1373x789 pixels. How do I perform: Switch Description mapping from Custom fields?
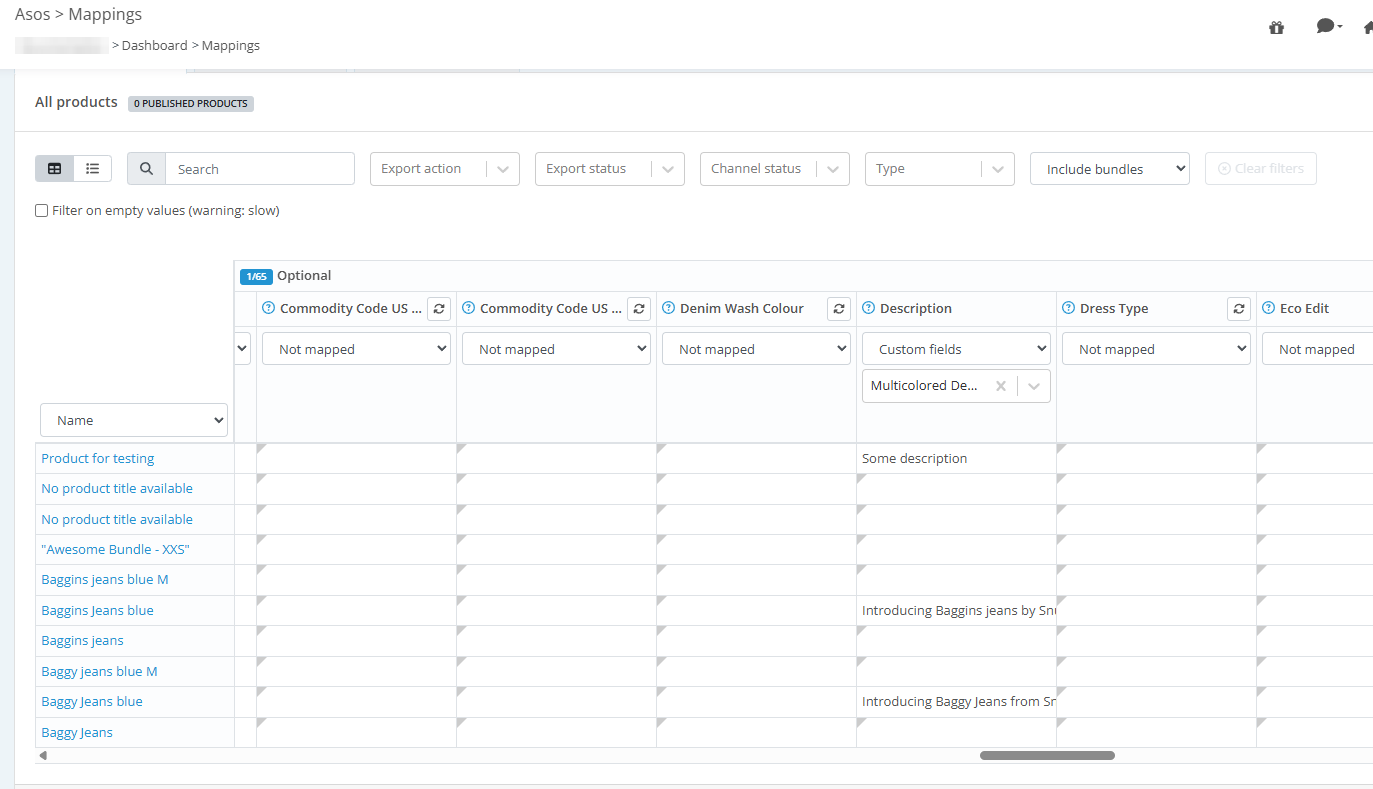click(x=956, y=348)
